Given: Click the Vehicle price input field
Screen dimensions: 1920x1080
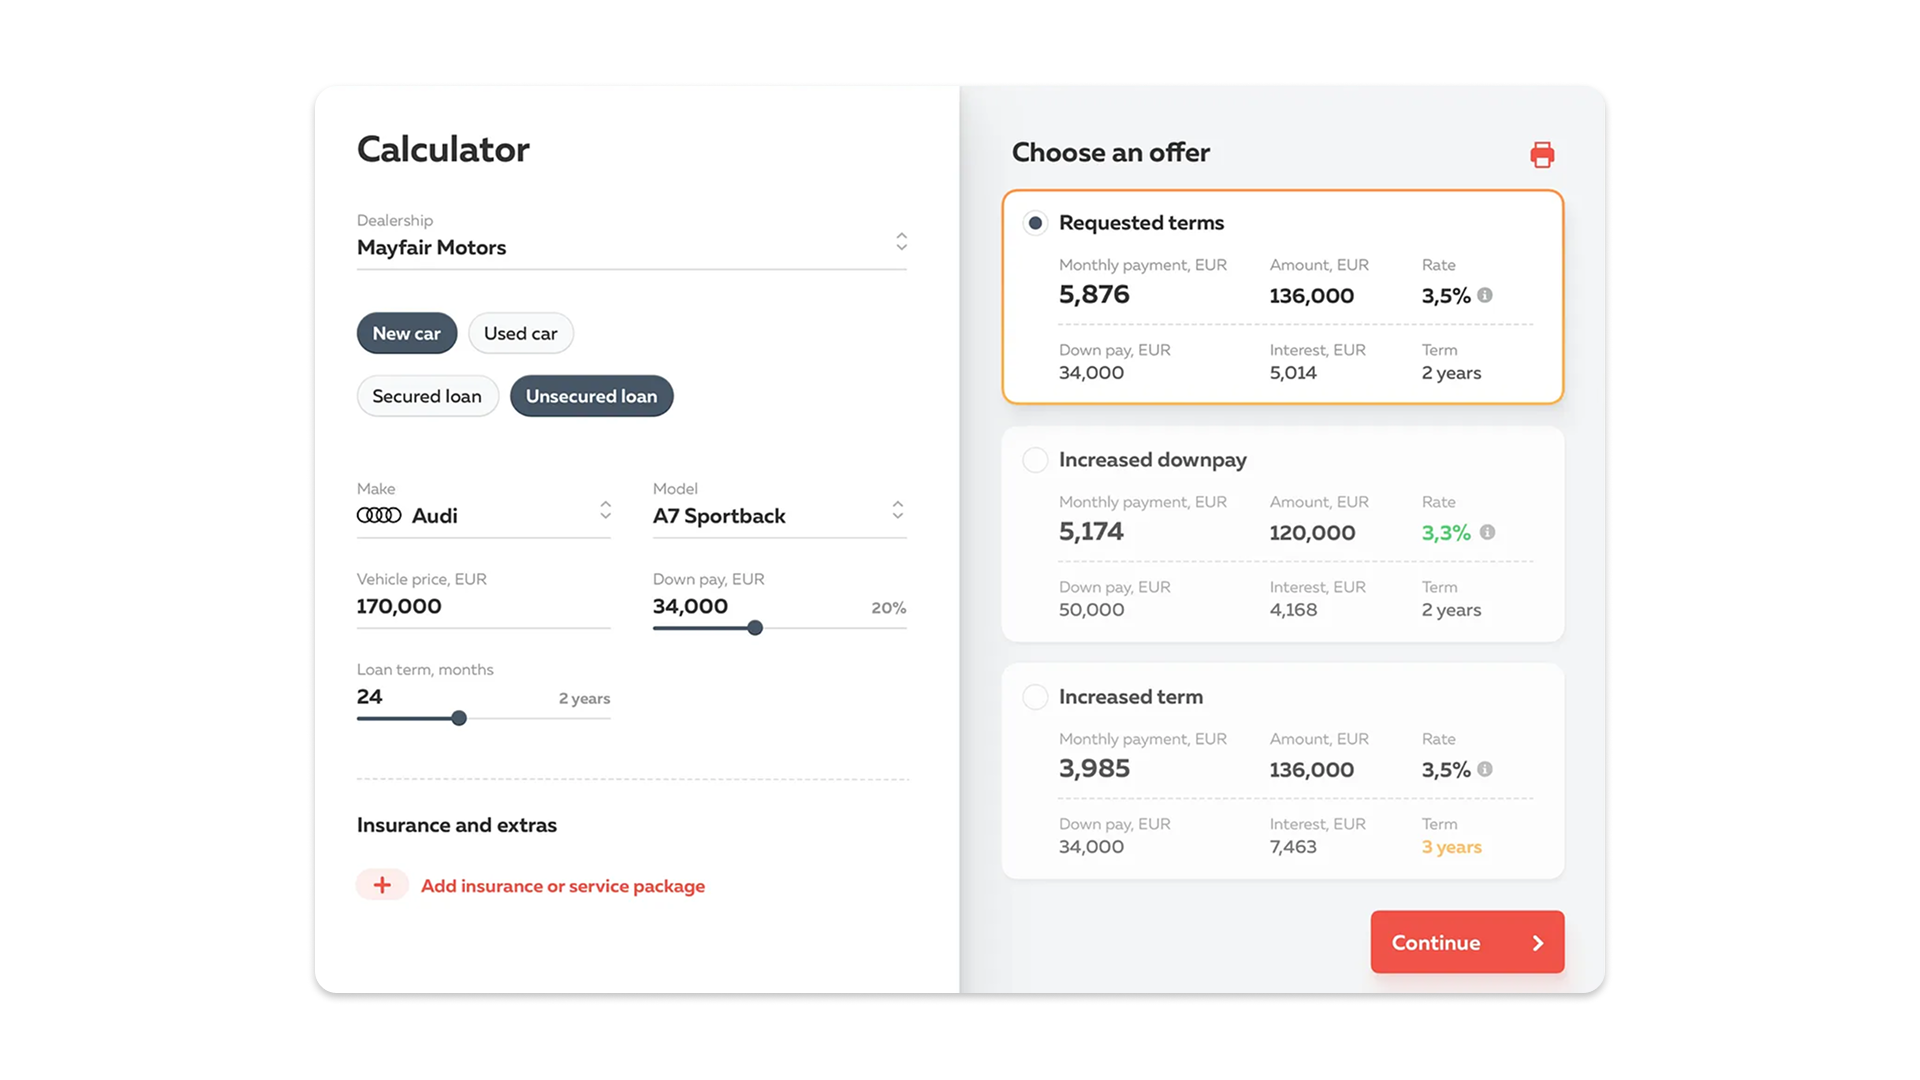Looking at the screenshot, I should (483, 606).
